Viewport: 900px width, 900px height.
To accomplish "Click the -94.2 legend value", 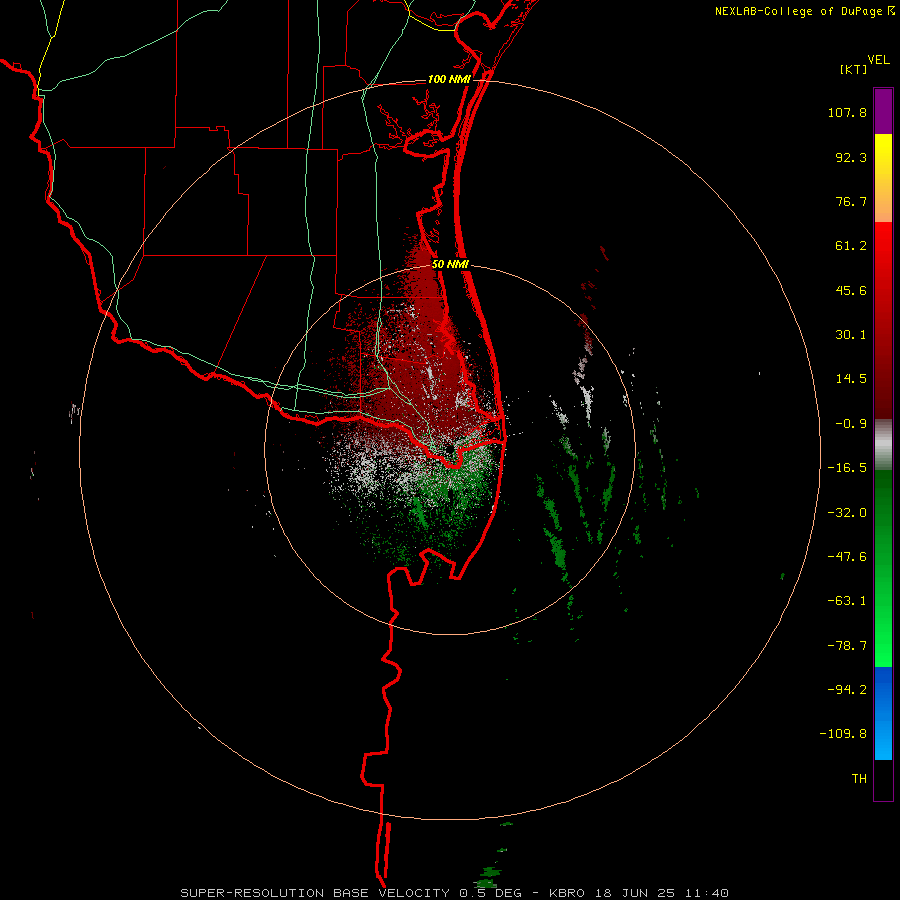I will [847, 690].
